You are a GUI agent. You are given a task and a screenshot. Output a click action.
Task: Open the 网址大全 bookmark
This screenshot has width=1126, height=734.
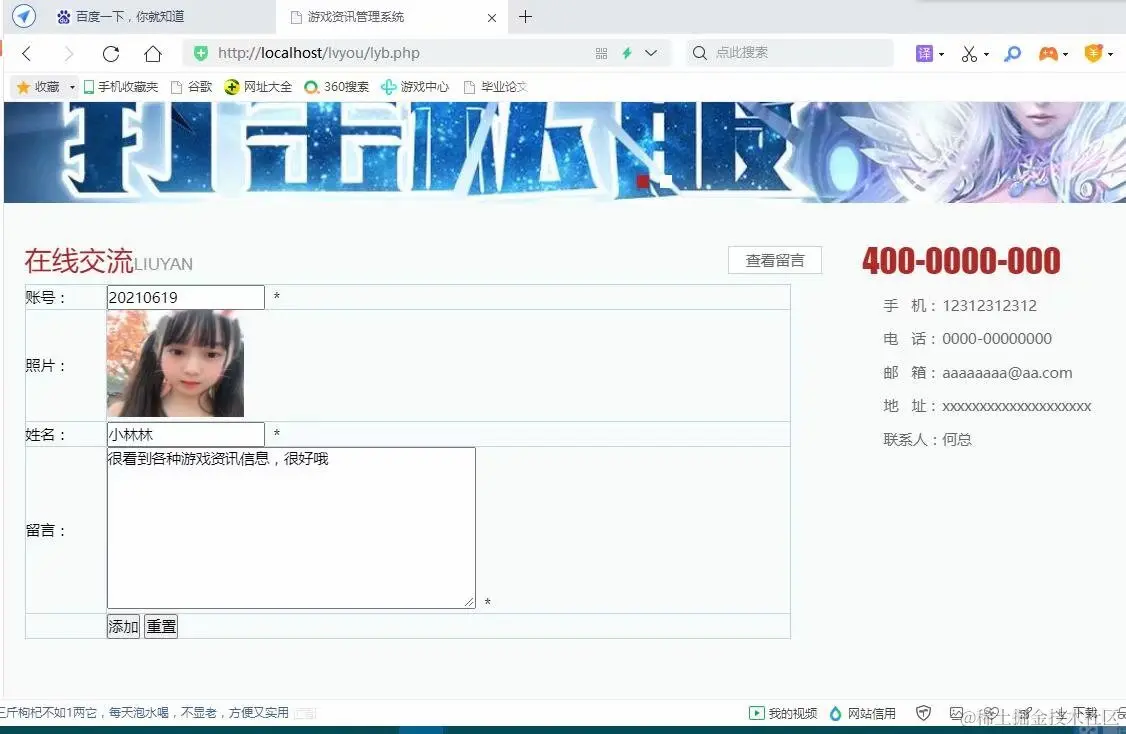(x=258, y=87)
